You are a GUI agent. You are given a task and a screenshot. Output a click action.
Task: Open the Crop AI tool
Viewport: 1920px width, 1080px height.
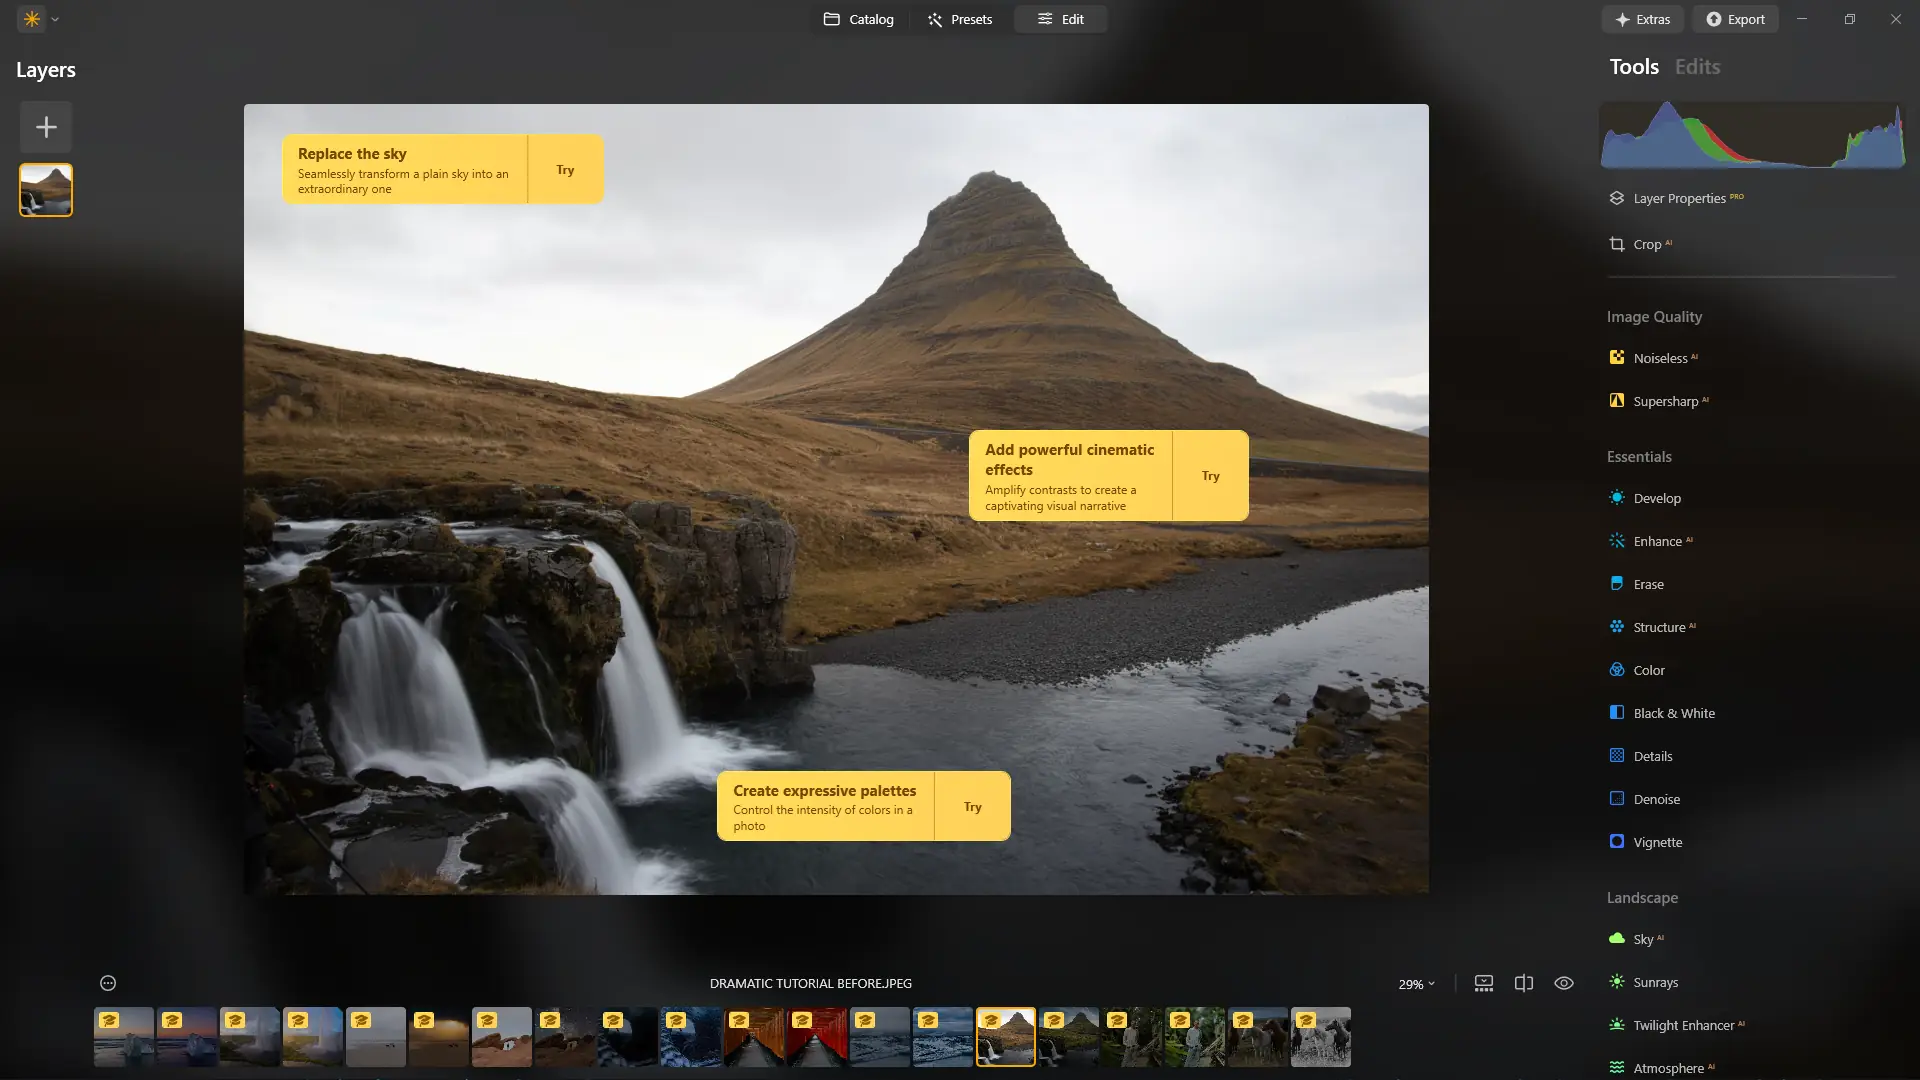coord(1646,244)
